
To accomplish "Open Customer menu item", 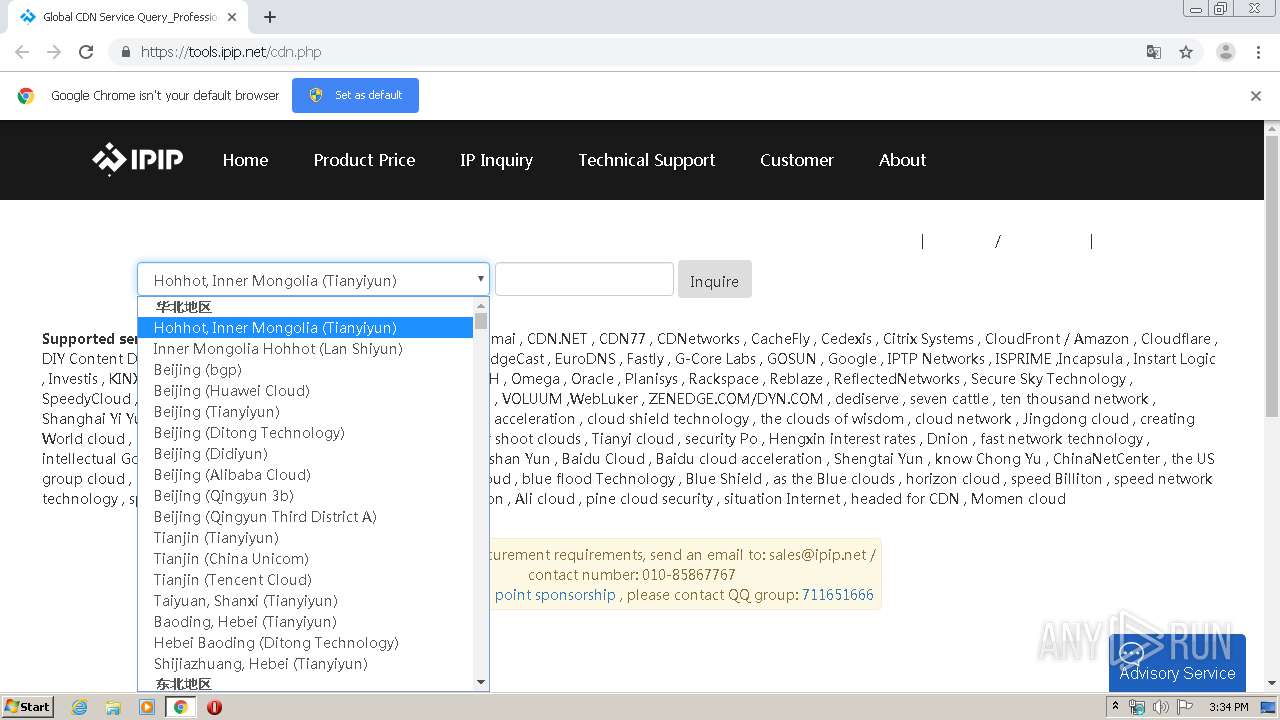I will [x=797, y=160].
